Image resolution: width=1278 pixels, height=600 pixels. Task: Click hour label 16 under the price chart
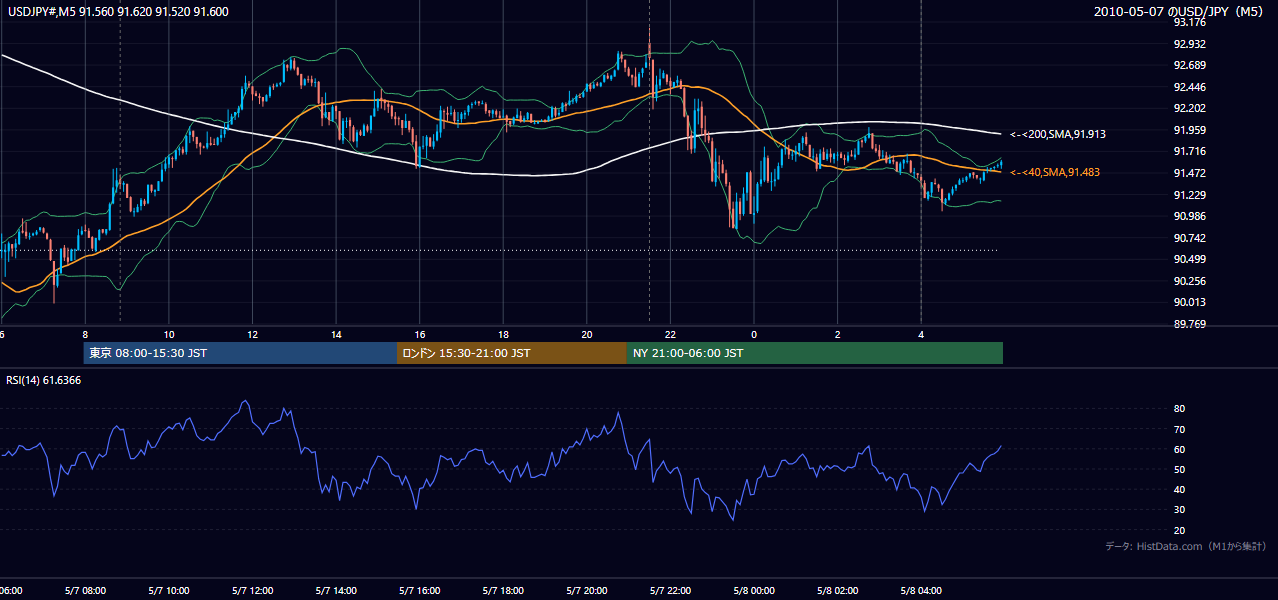pyautogui.click(x=420, y=334)
